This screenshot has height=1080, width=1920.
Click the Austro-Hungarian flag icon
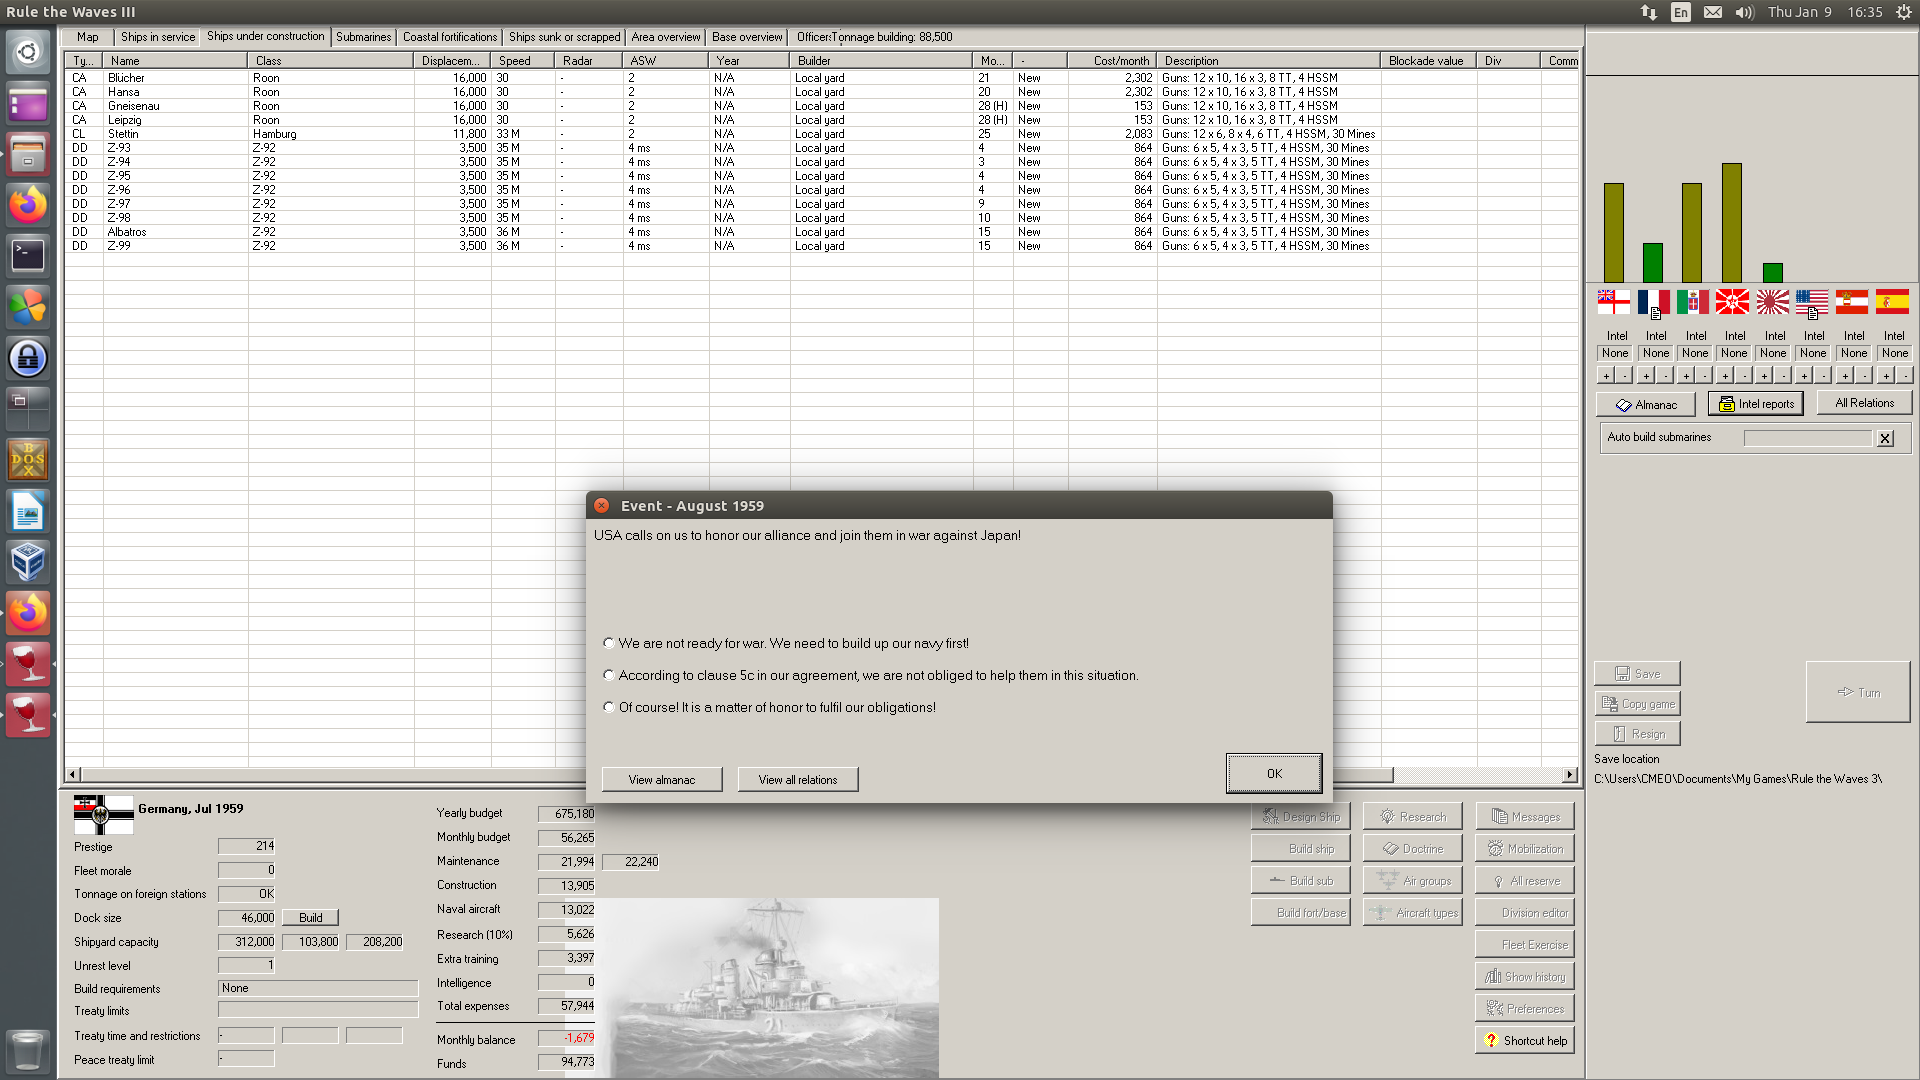pyautogui.click(x=1852, y=301)
